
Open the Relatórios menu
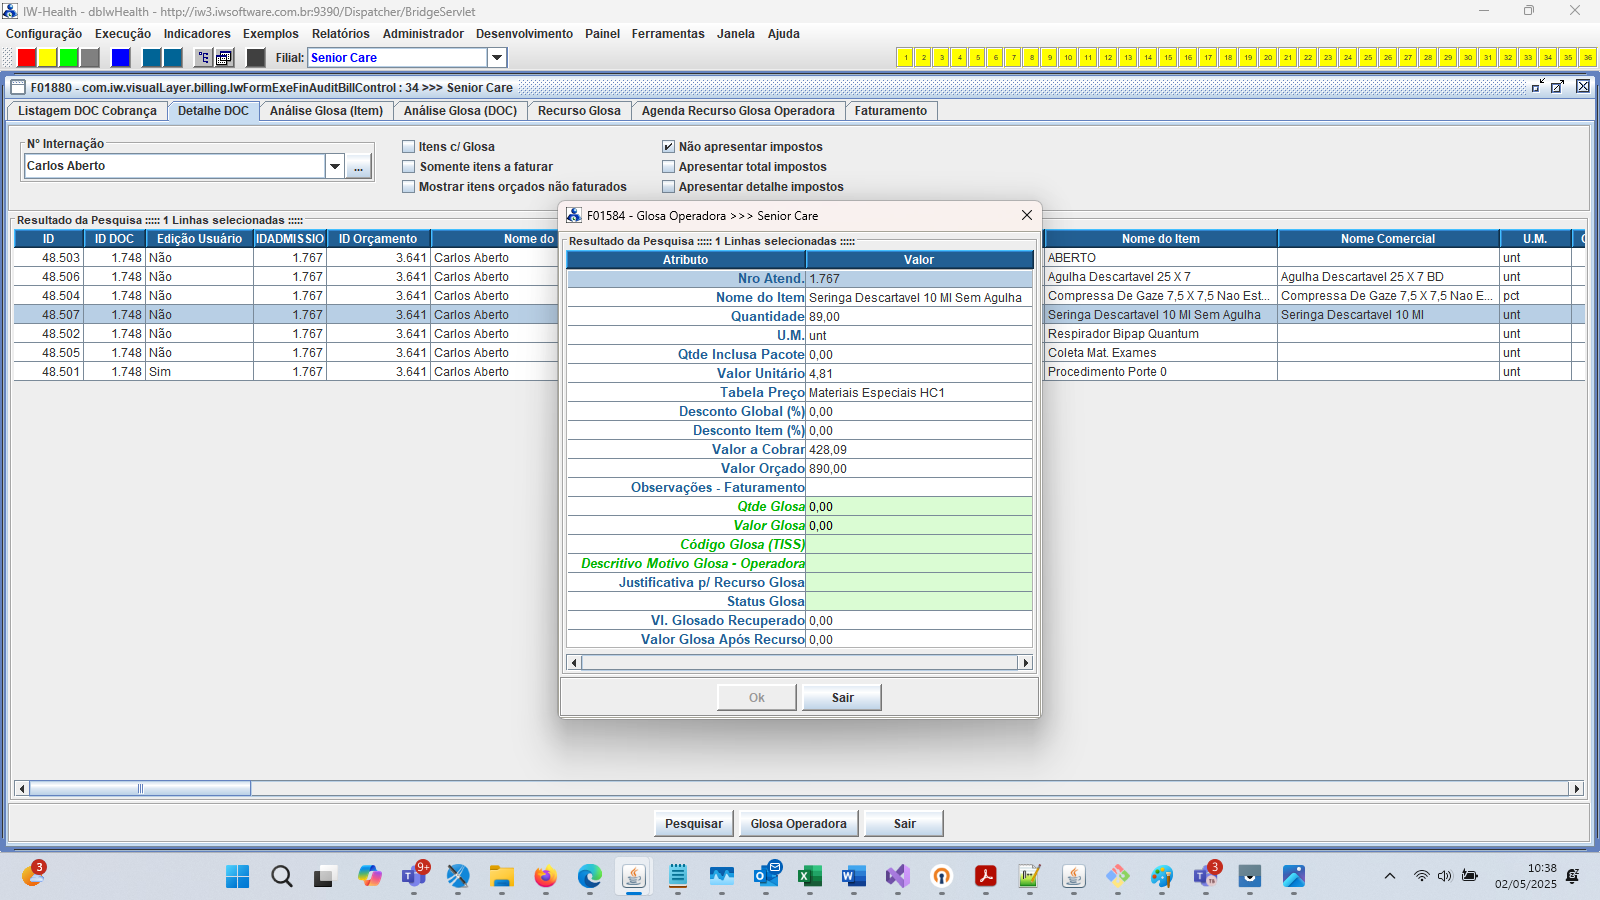[340, 34]
